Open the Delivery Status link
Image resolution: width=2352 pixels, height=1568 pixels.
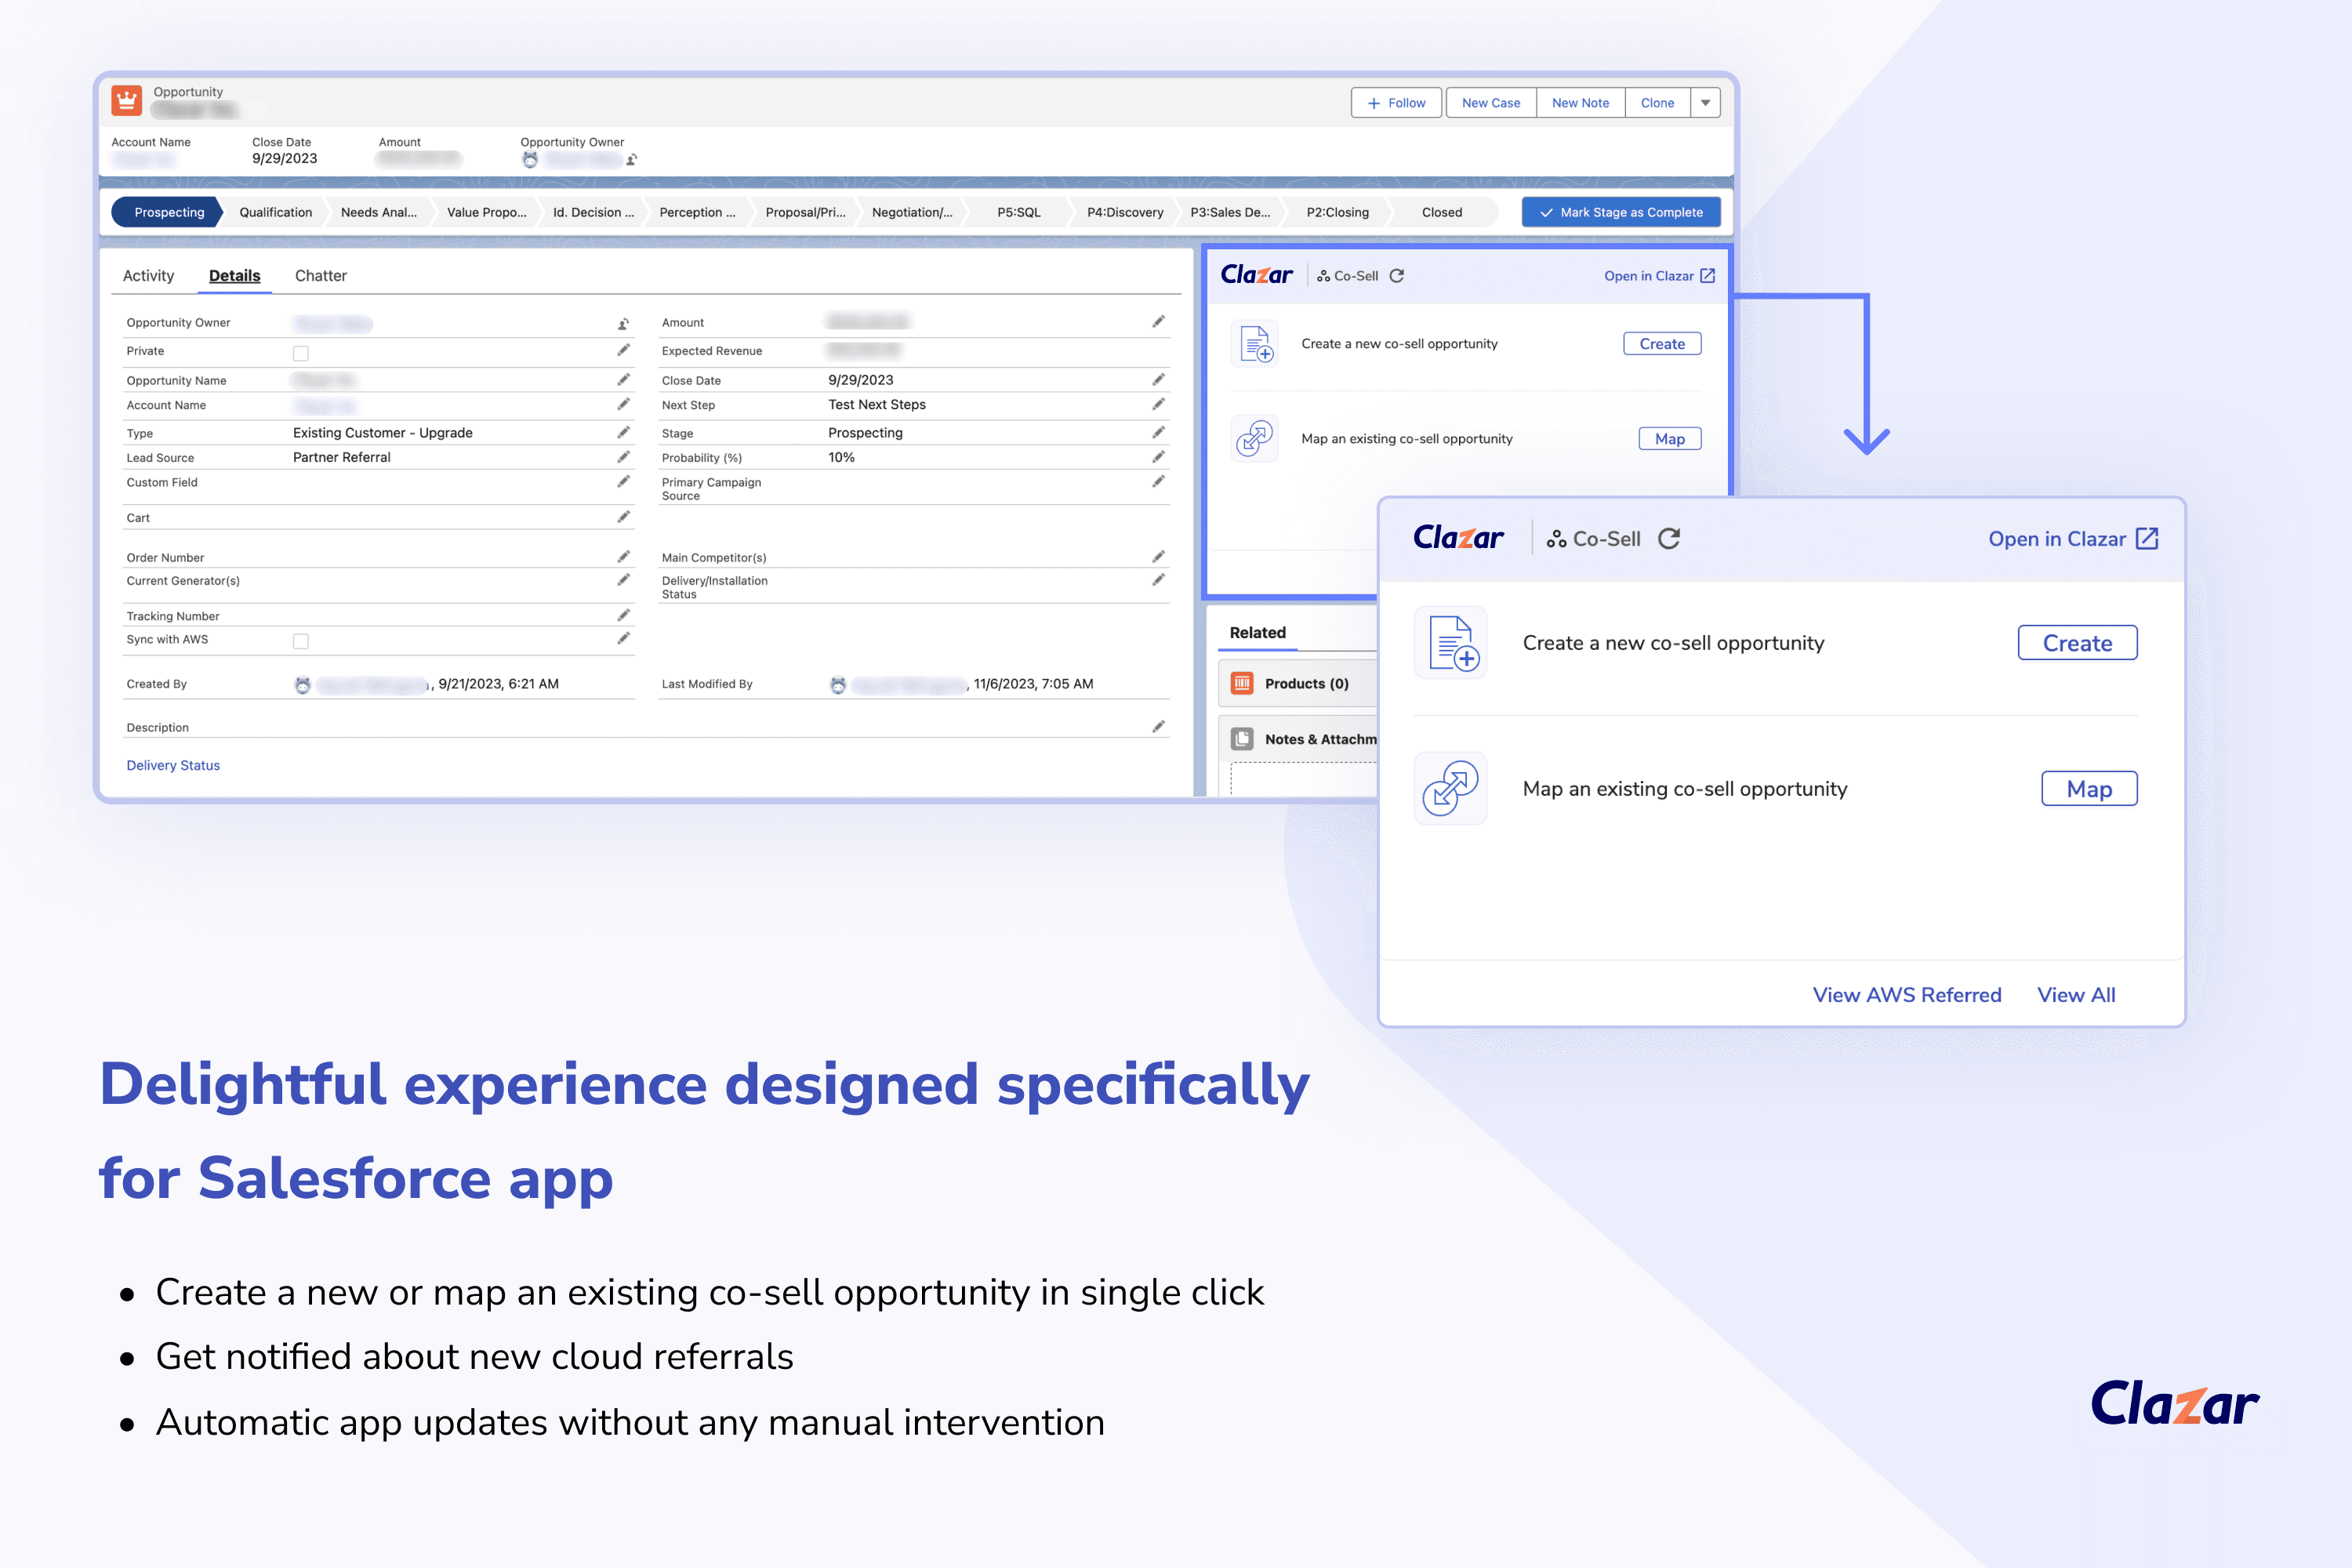point(173,765)
